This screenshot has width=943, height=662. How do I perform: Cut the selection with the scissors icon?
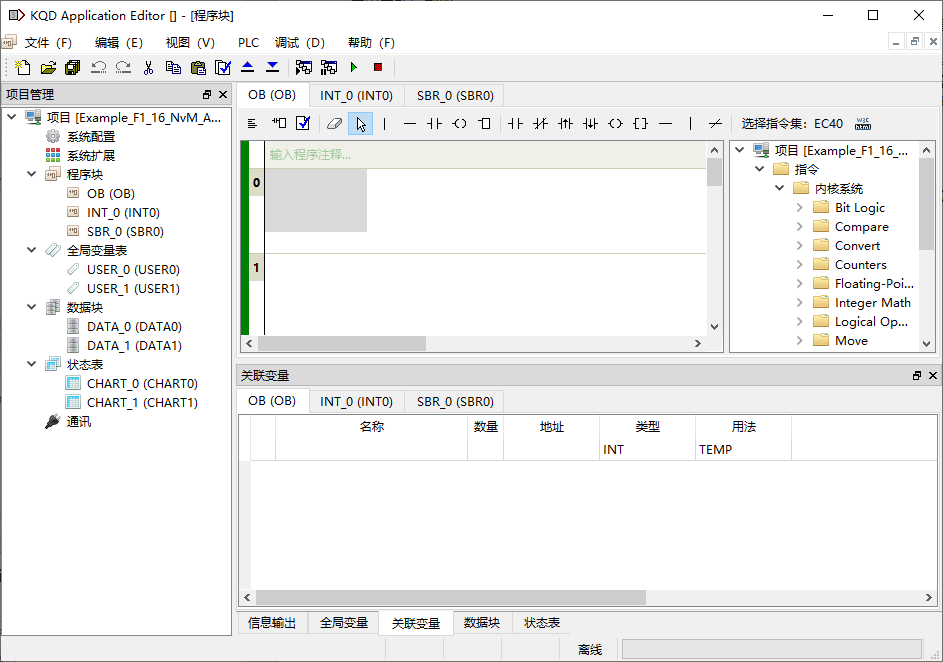[x=149, y=67]
